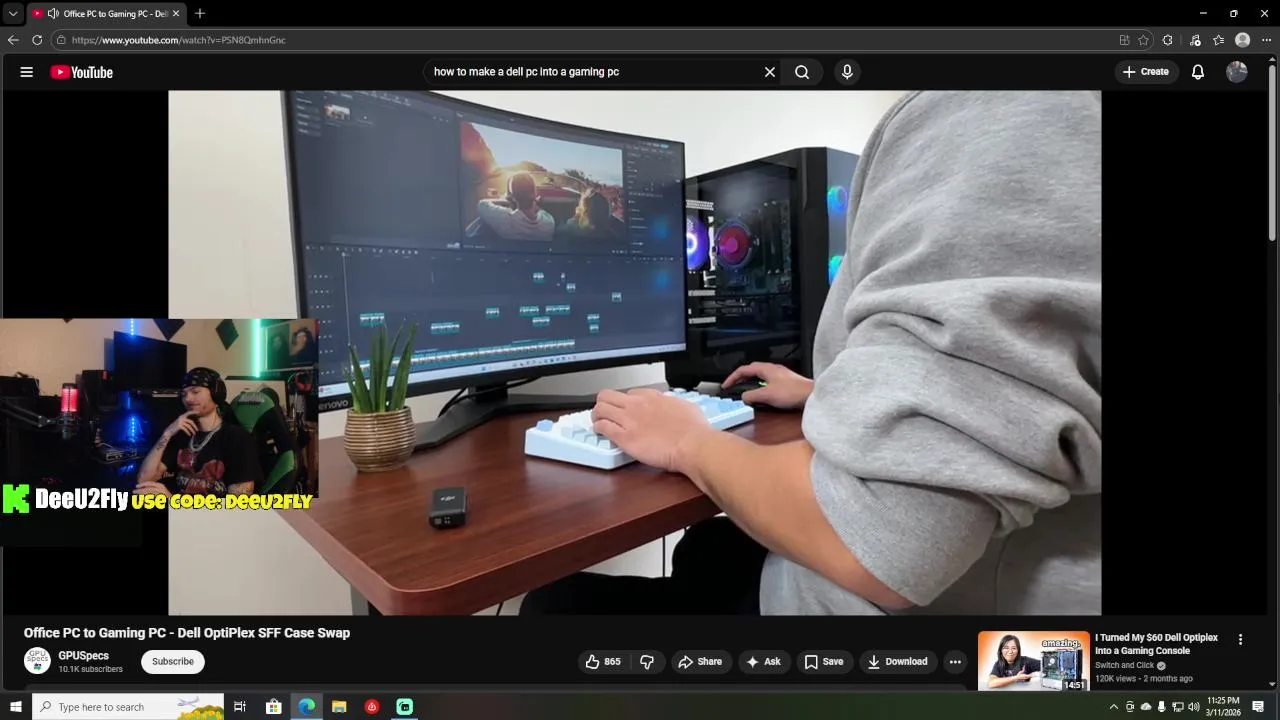This screenshot has width=1280, height=720.
Task: Open browser profile avatar in toolbar
Action: point(1243,40)
